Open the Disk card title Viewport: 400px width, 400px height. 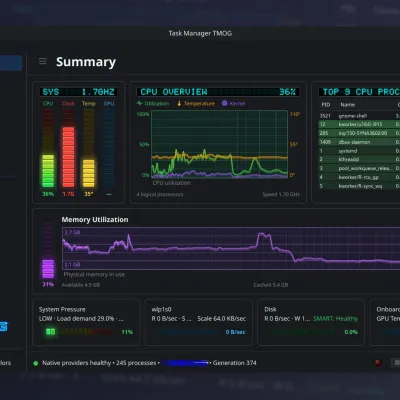[270, 309]
